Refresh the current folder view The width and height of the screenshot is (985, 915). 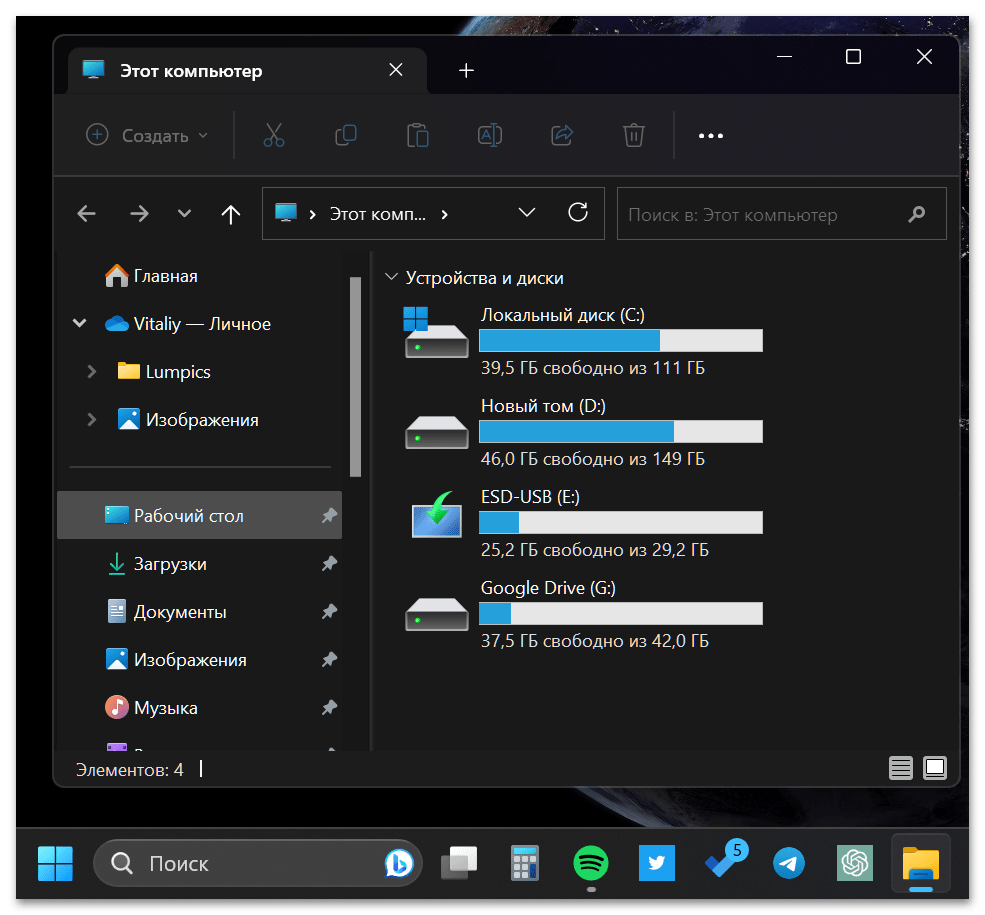(577, 213)
